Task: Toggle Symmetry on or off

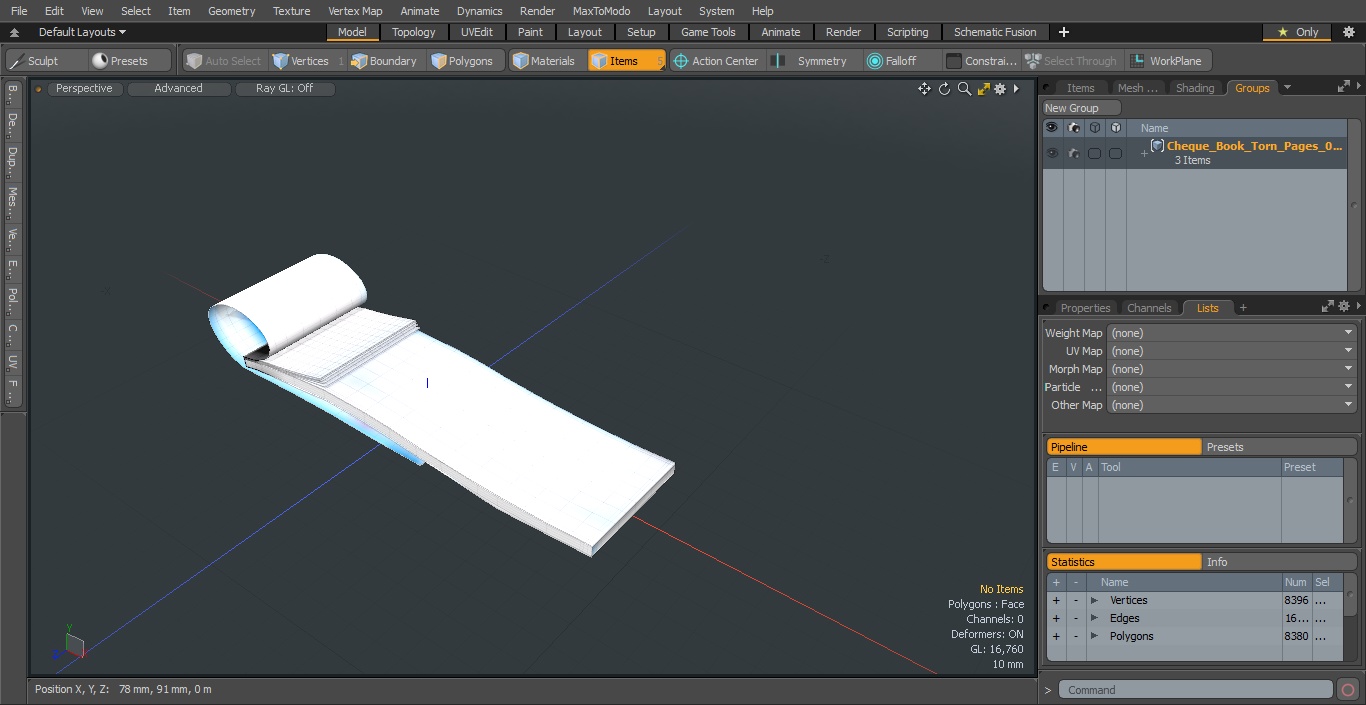Action: tap(811, 61)
